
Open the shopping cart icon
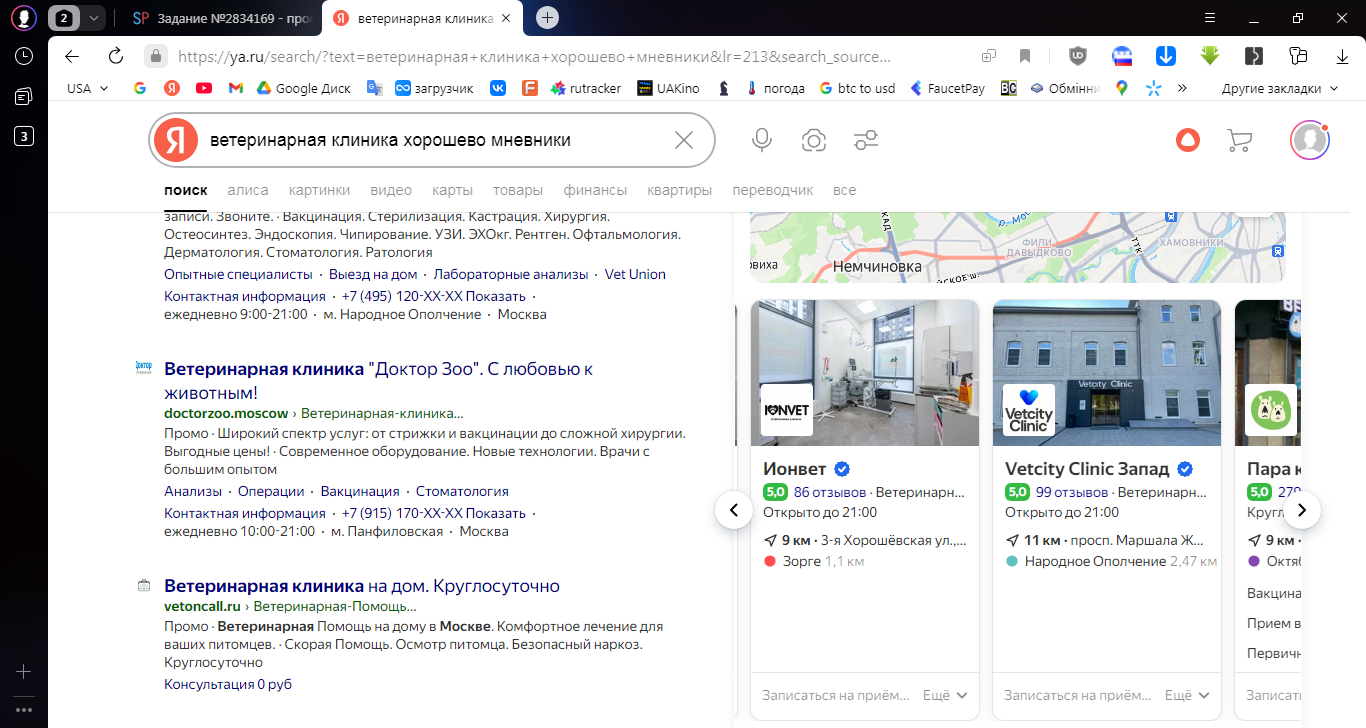[1239, 140]
